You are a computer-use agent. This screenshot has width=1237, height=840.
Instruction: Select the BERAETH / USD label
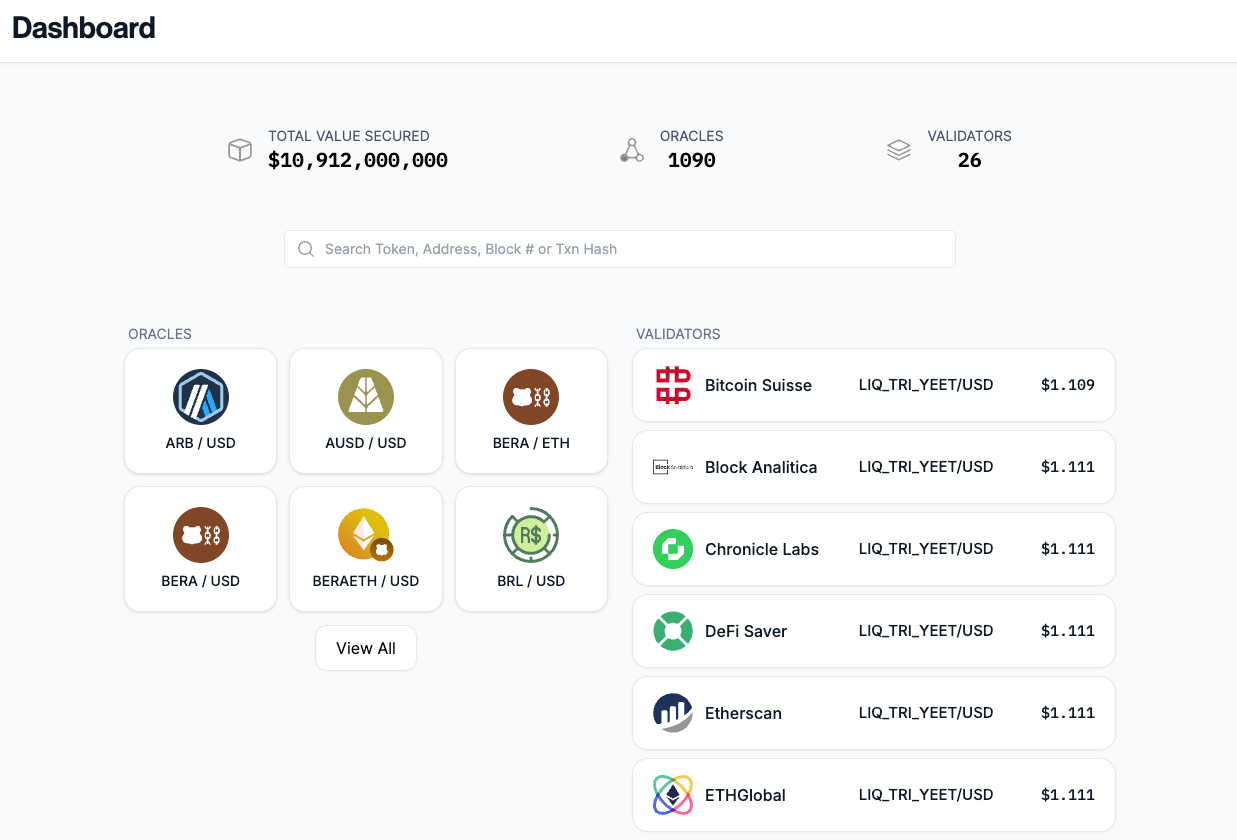(366, 581)
